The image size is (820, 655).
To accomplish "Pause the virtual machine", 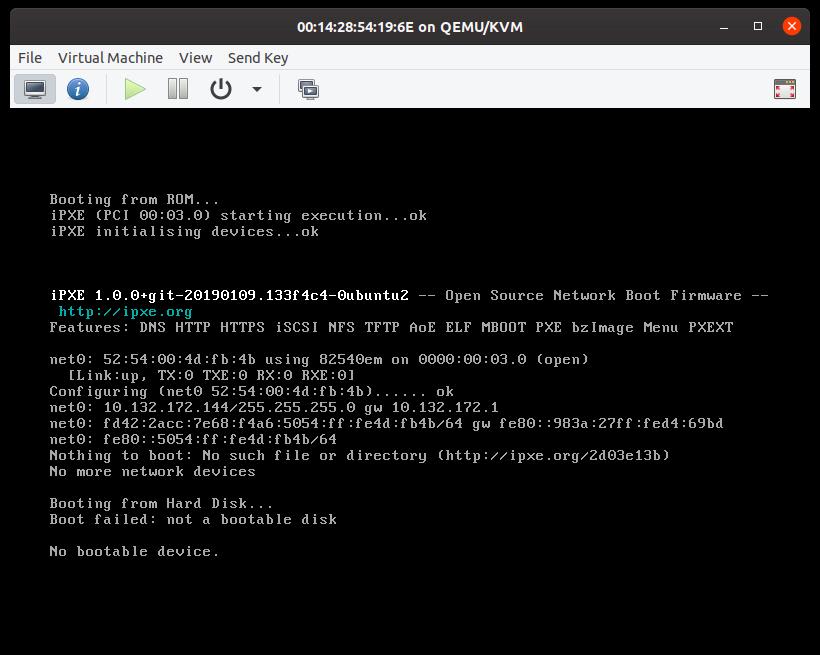I will click(178, 89).
